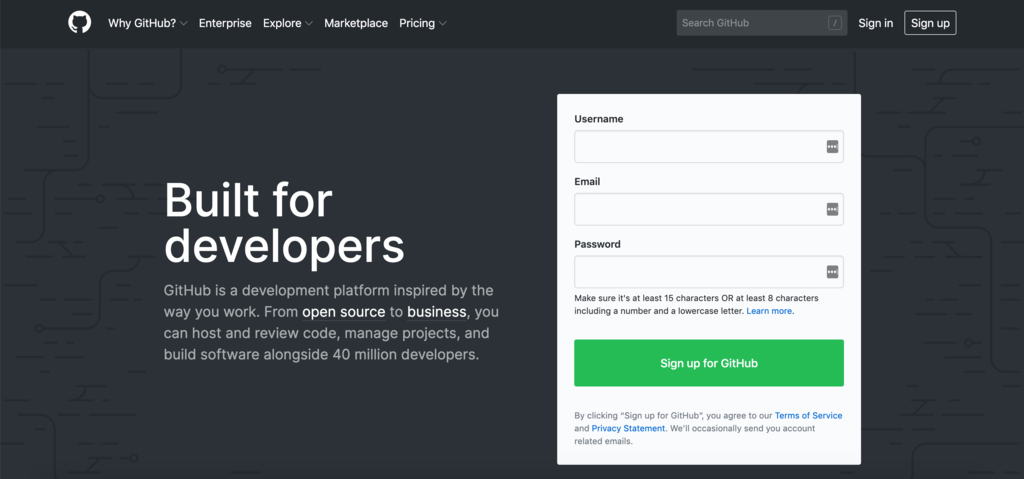
Task: Open the Pricing dropdown menu
Action: click(423, 23)
